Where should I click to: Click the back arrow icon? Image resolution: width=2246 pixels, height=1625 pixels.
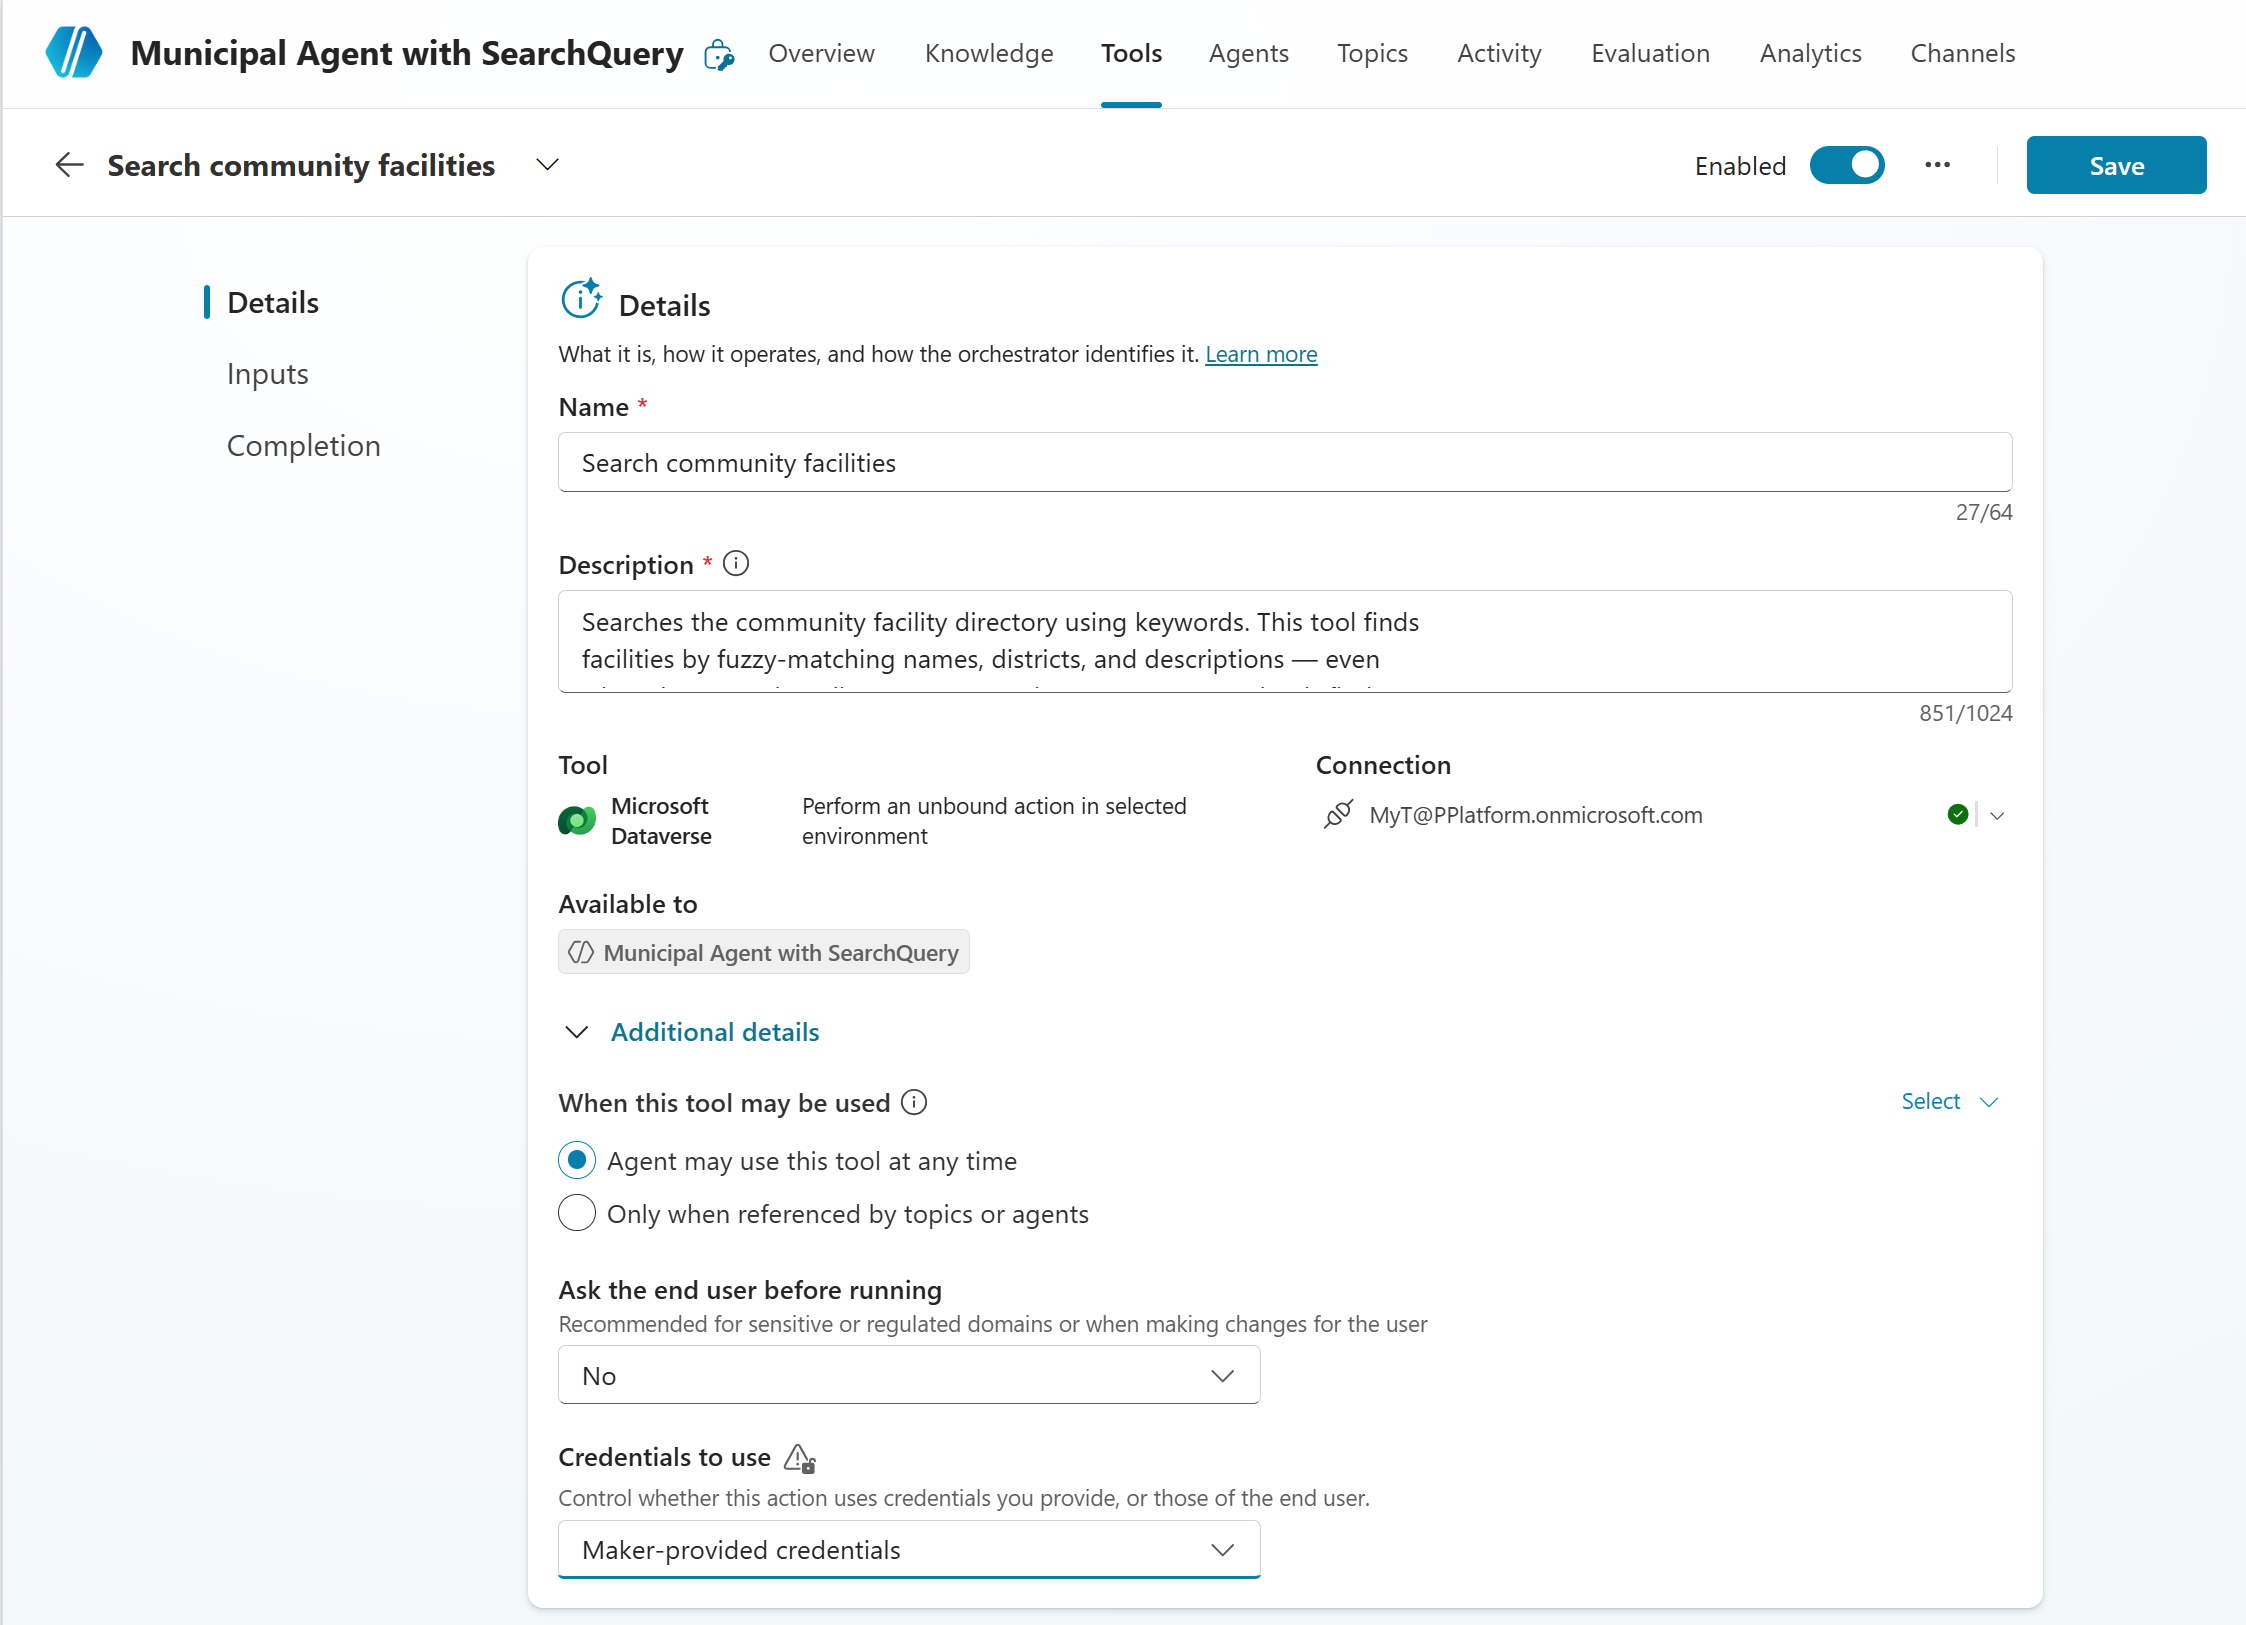69,165
